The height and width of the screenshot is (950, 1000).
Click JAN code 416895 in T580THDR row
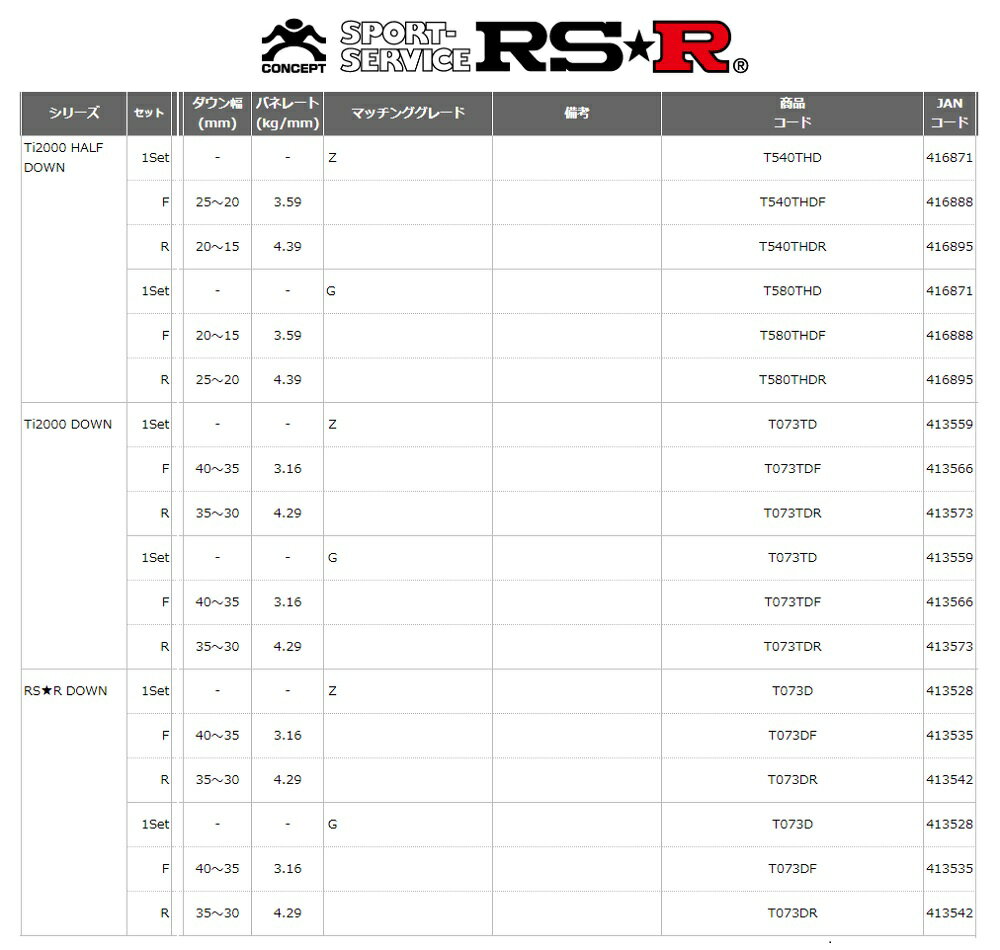pyautogui.click(x=949, y=380)
